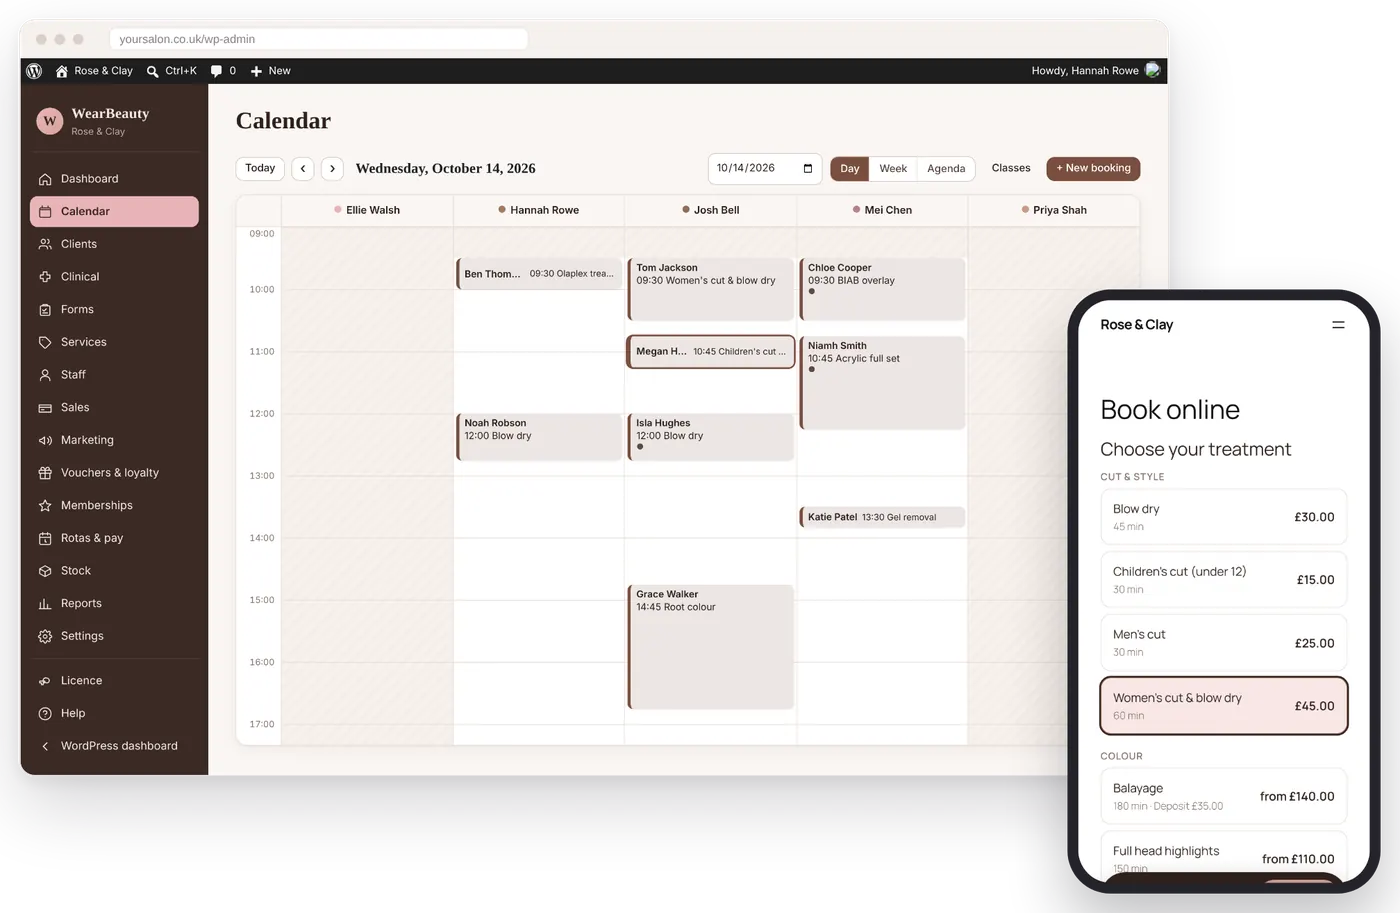
Task: Select Women's cut & blow dry treatment card
Action: tap(1224, 706)
